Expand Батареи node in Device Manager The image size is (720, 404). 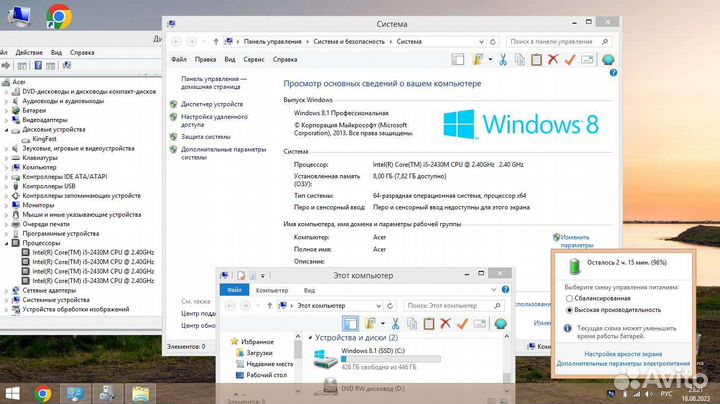pos(6,111)
